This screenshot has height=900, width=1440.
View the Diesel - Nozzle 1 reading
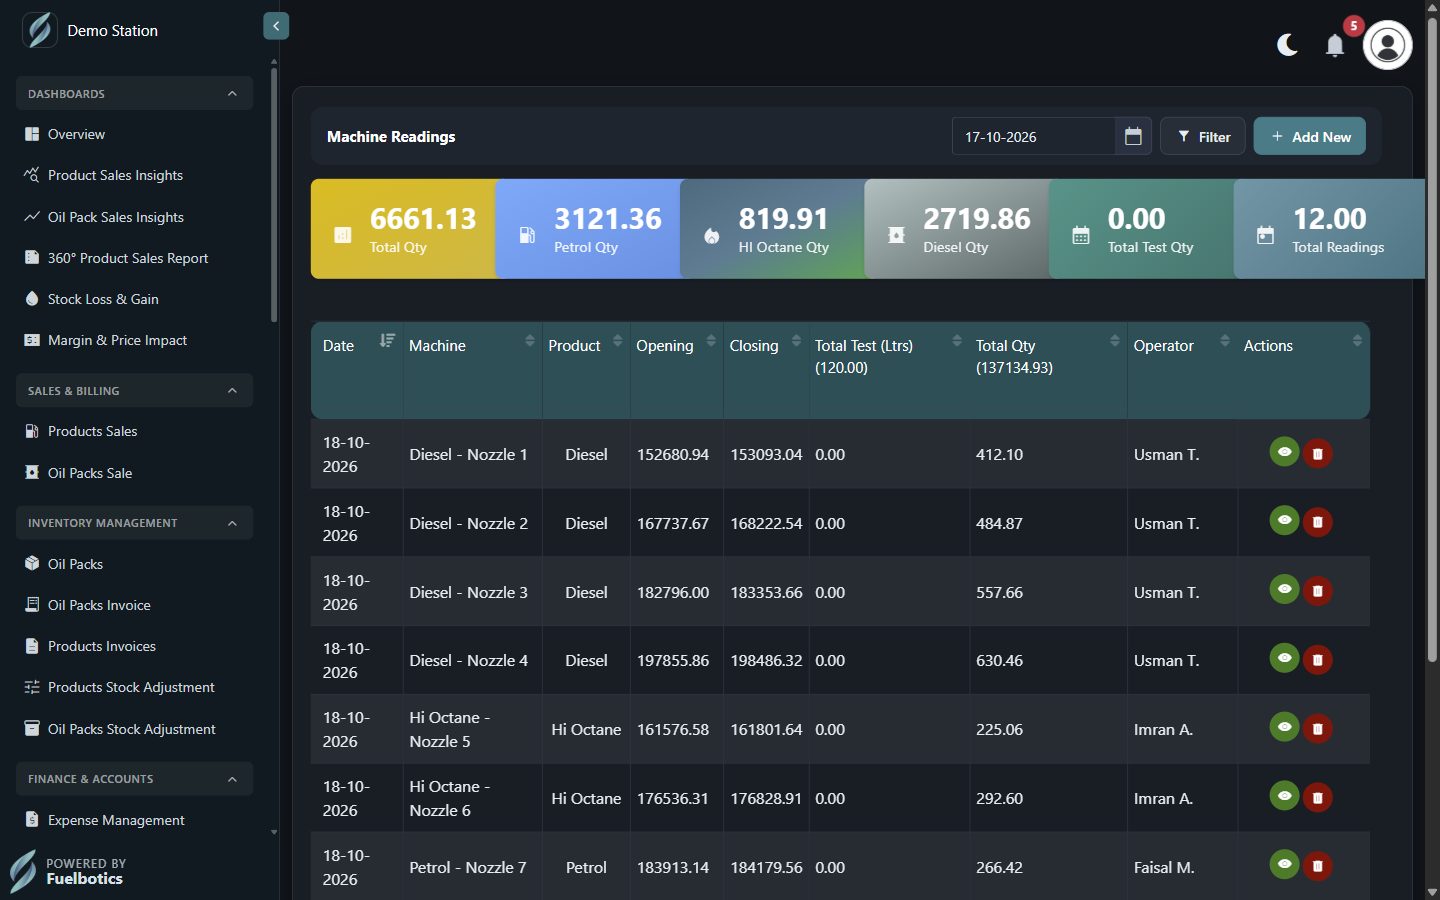(x=1284, y=452)
